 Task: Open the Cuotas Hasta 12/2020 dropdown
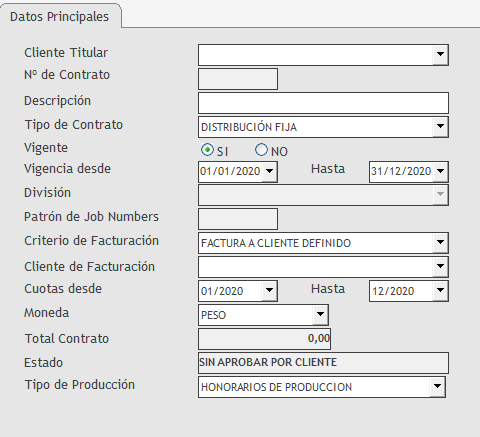(440, 291)
